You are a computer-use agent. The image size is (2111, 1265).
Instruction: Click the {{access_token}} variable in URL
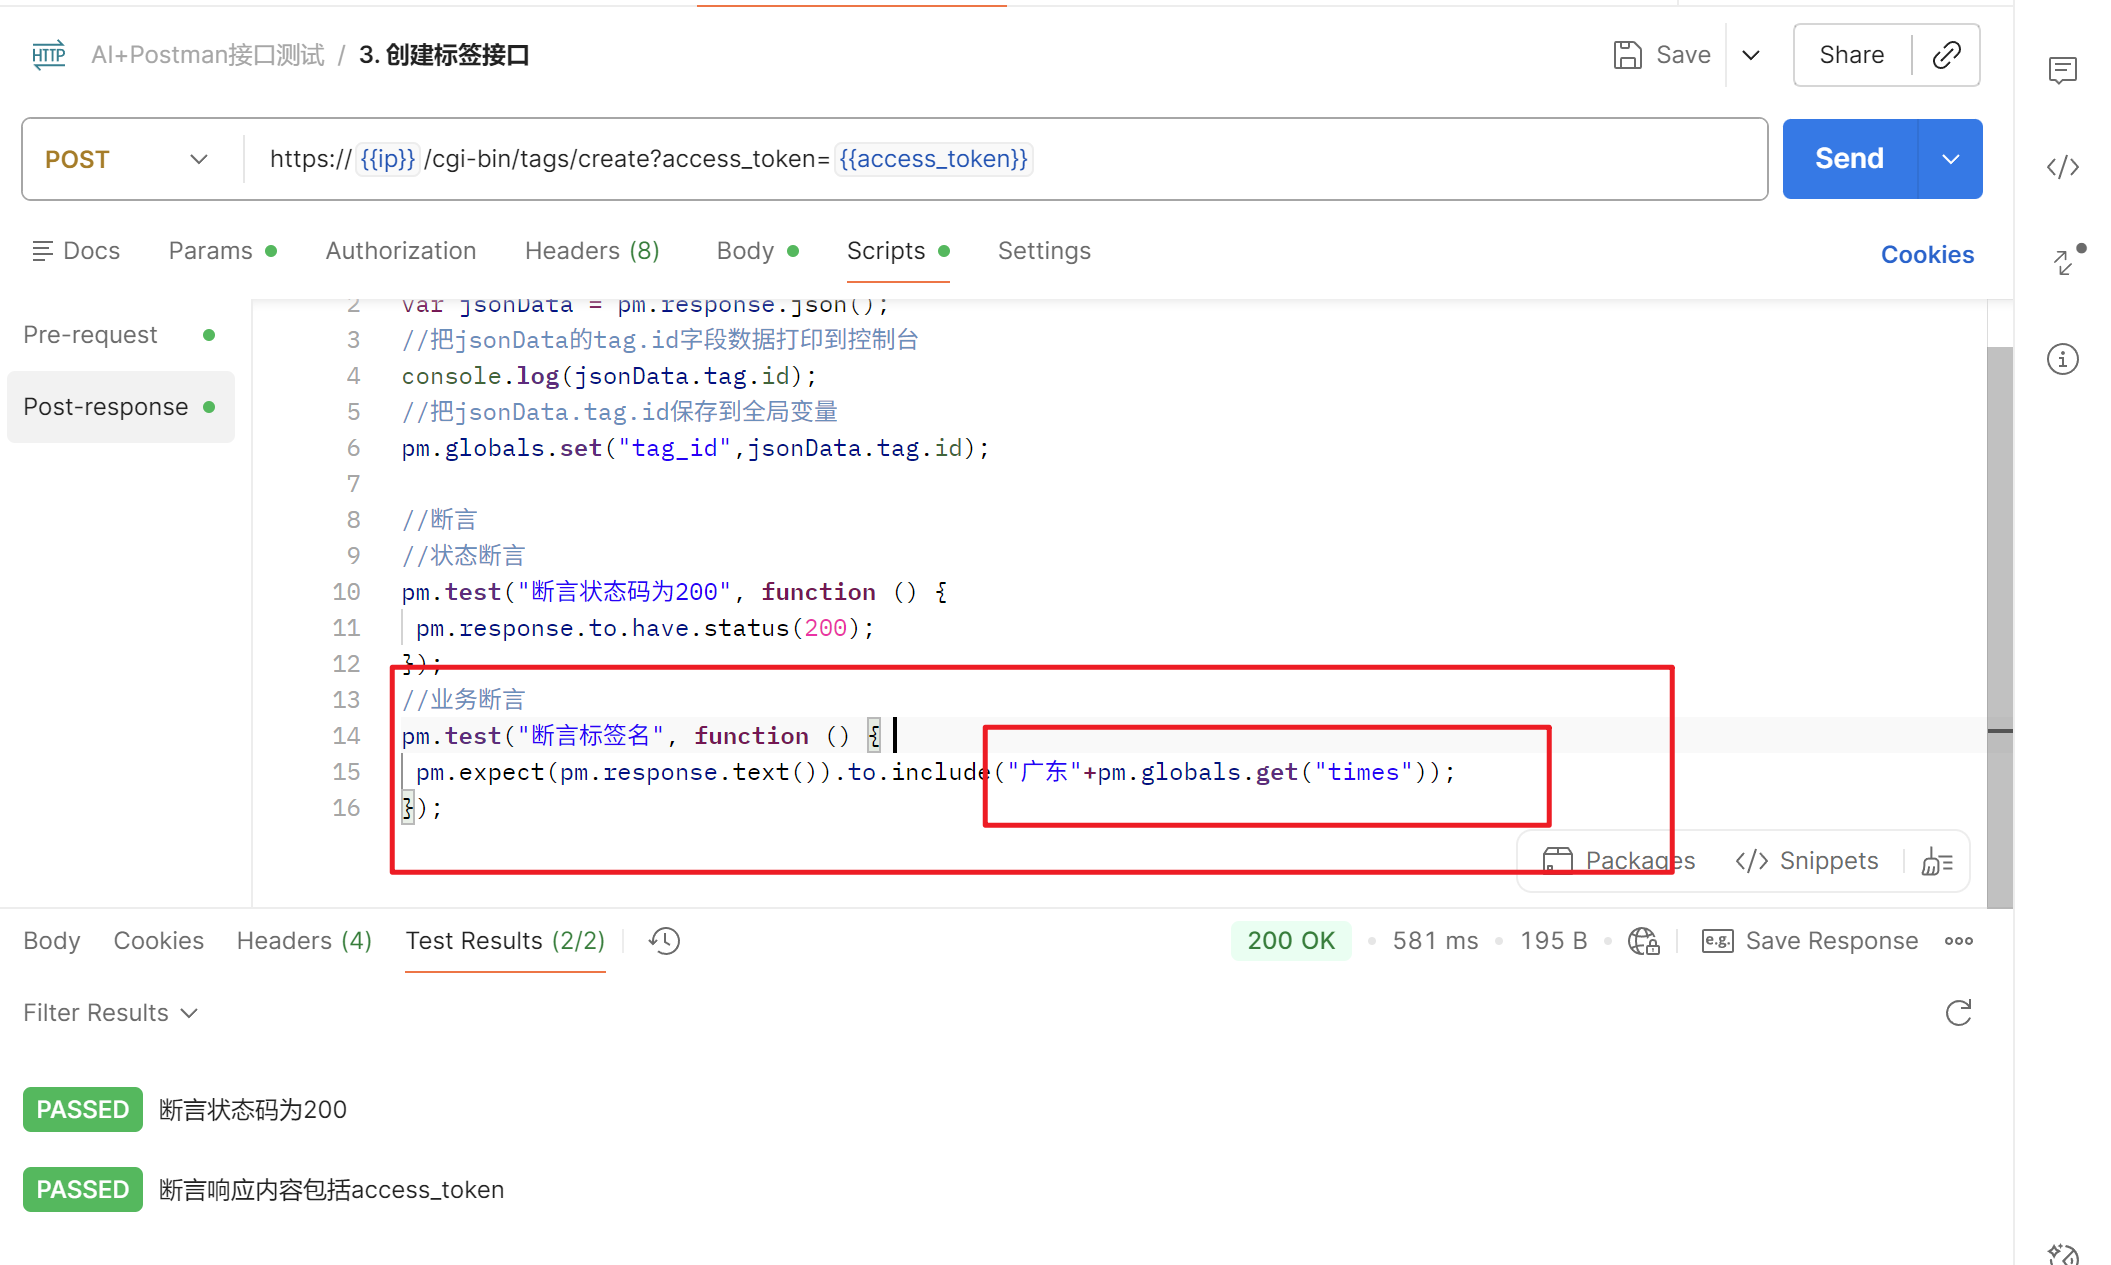coord(933,159)
